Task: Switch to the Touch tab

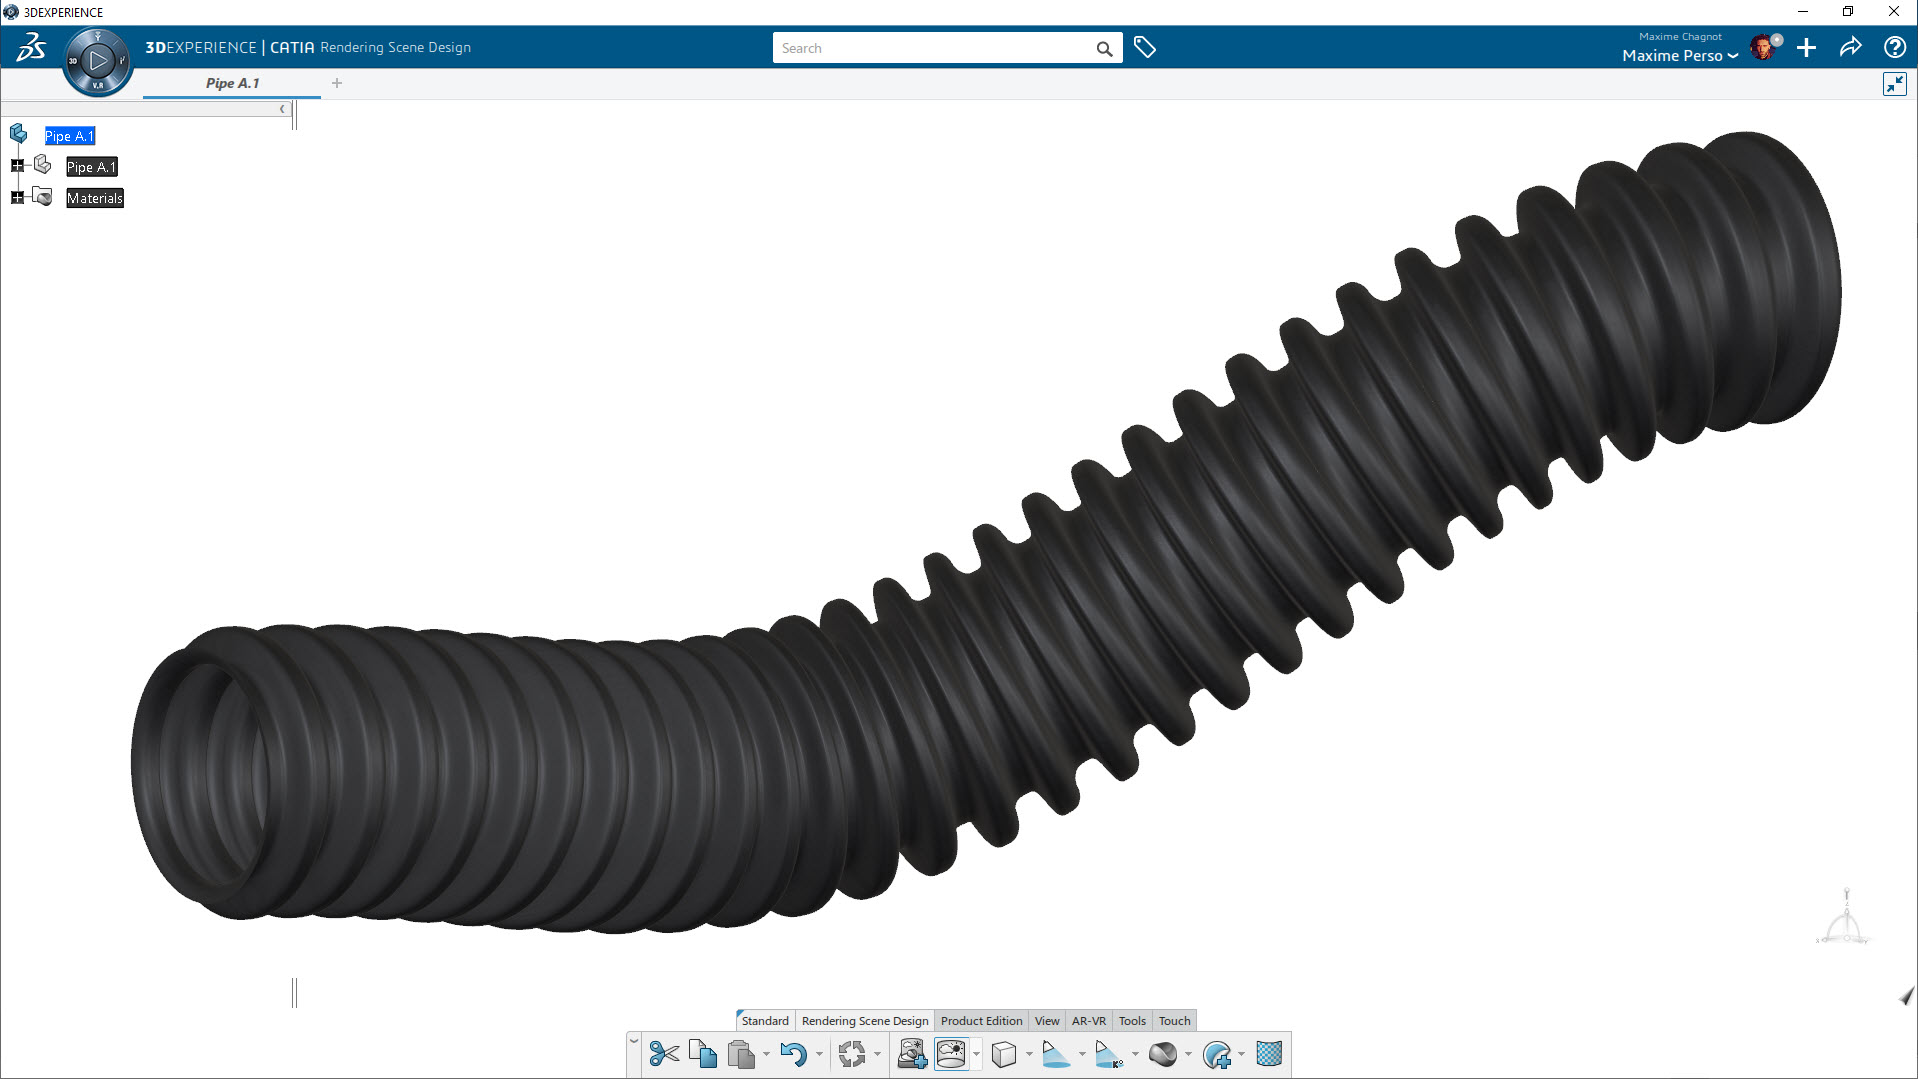Action: pyautogui.click(x=1174, y=1021)
